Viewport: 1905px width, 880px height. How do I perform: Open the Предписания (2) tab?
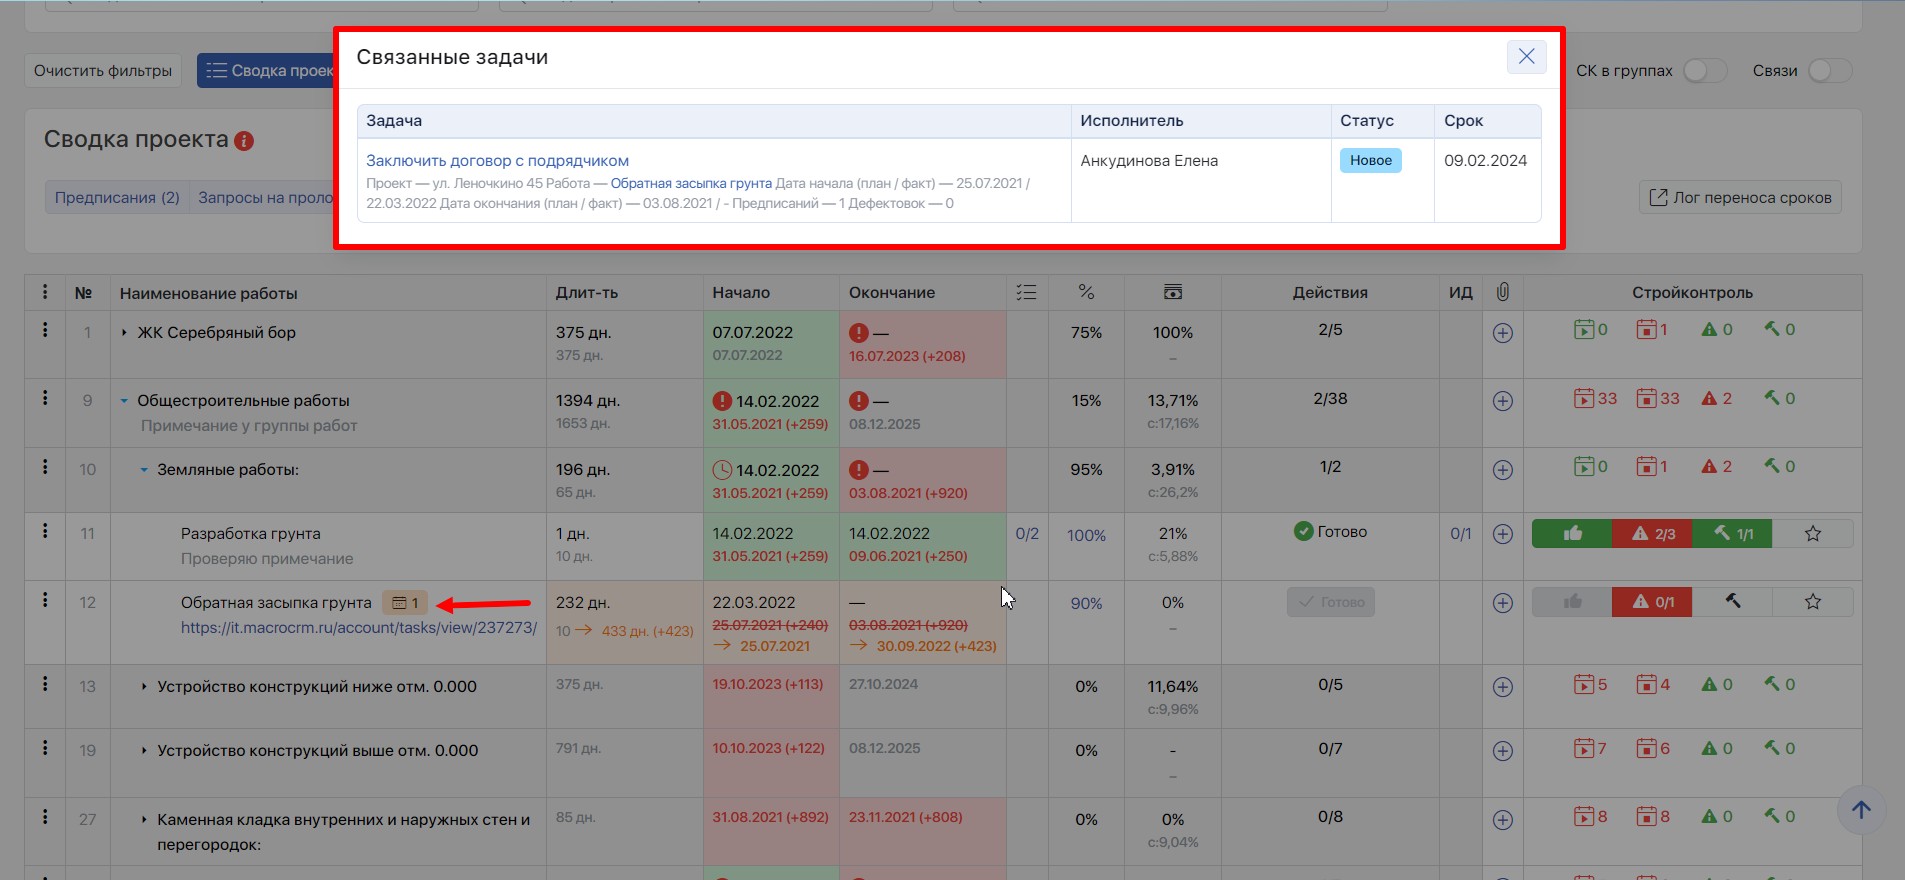[117, 198]
